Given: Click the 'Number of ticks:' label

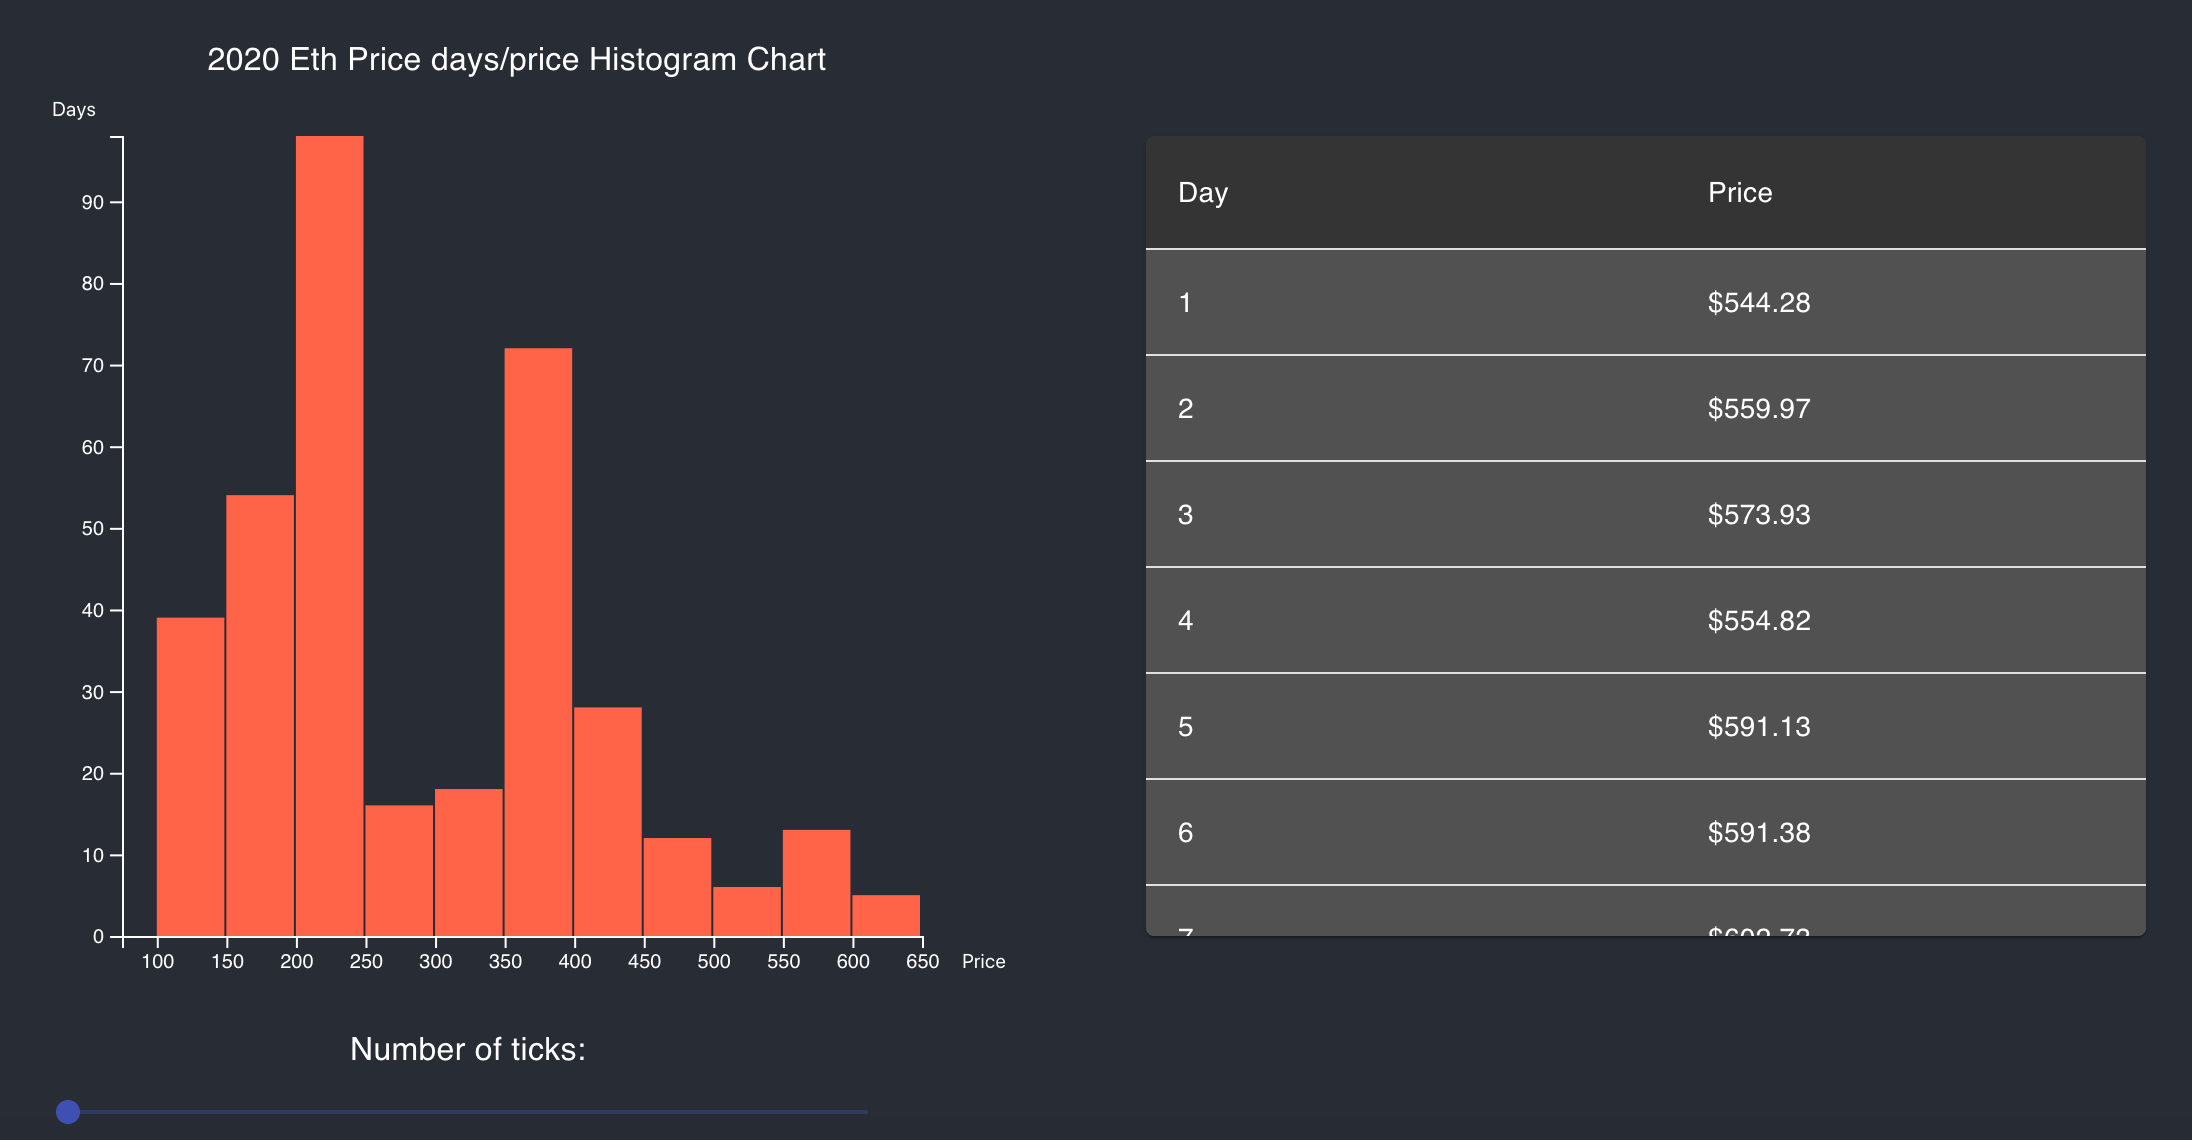Looking at the screenshot, I should 468,1048.
